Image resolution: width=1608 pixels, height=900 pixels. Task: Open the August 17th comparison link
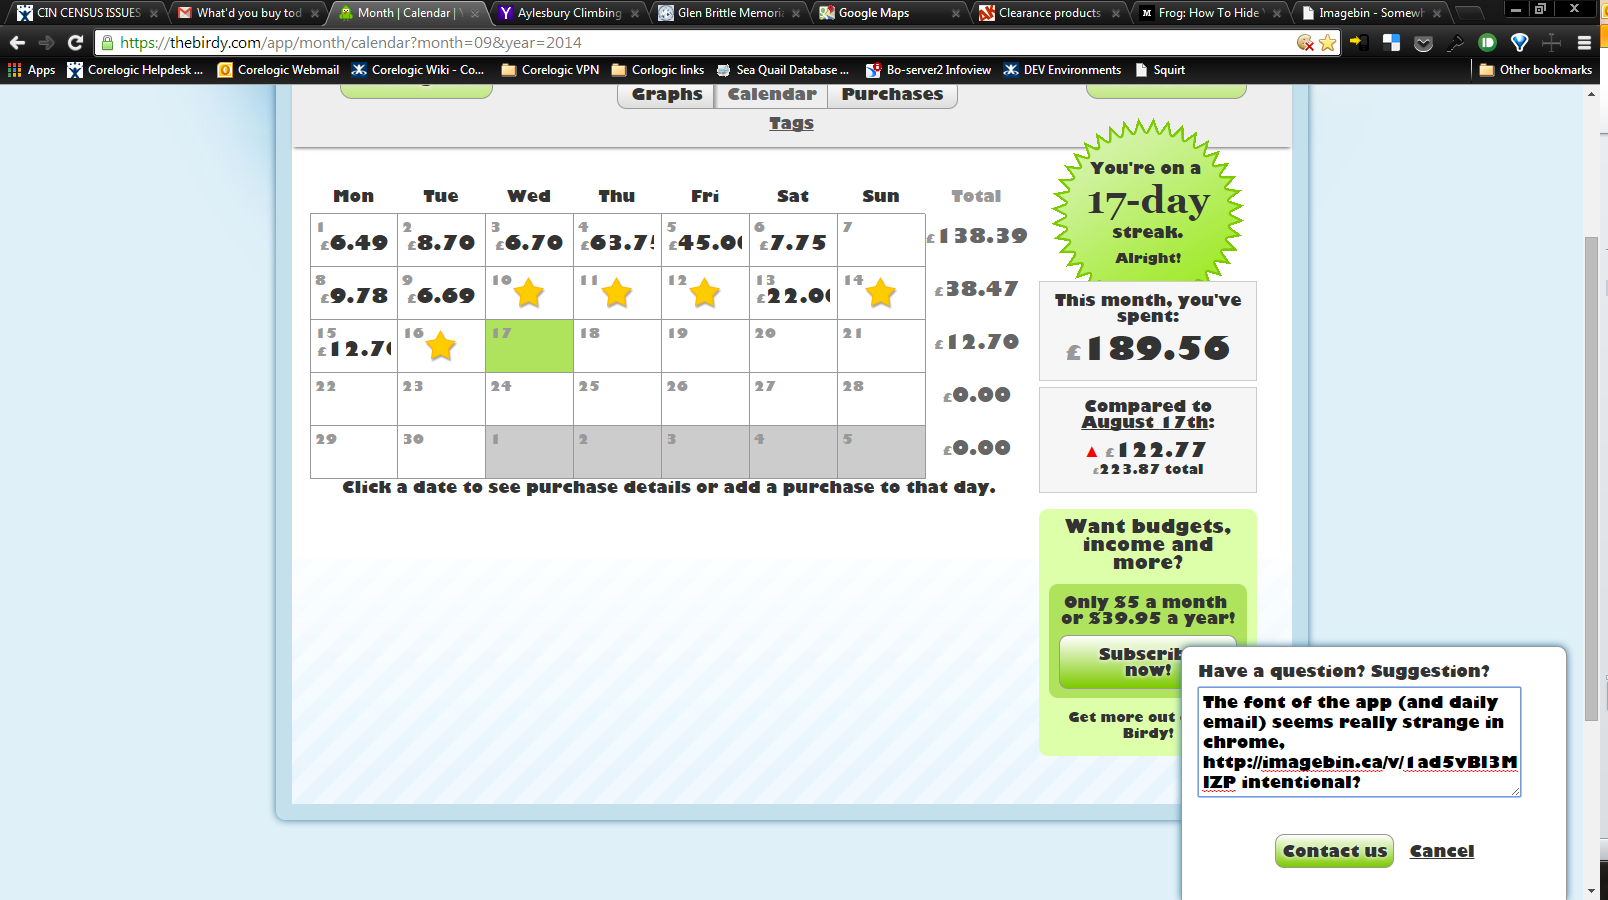point(1145,422)
